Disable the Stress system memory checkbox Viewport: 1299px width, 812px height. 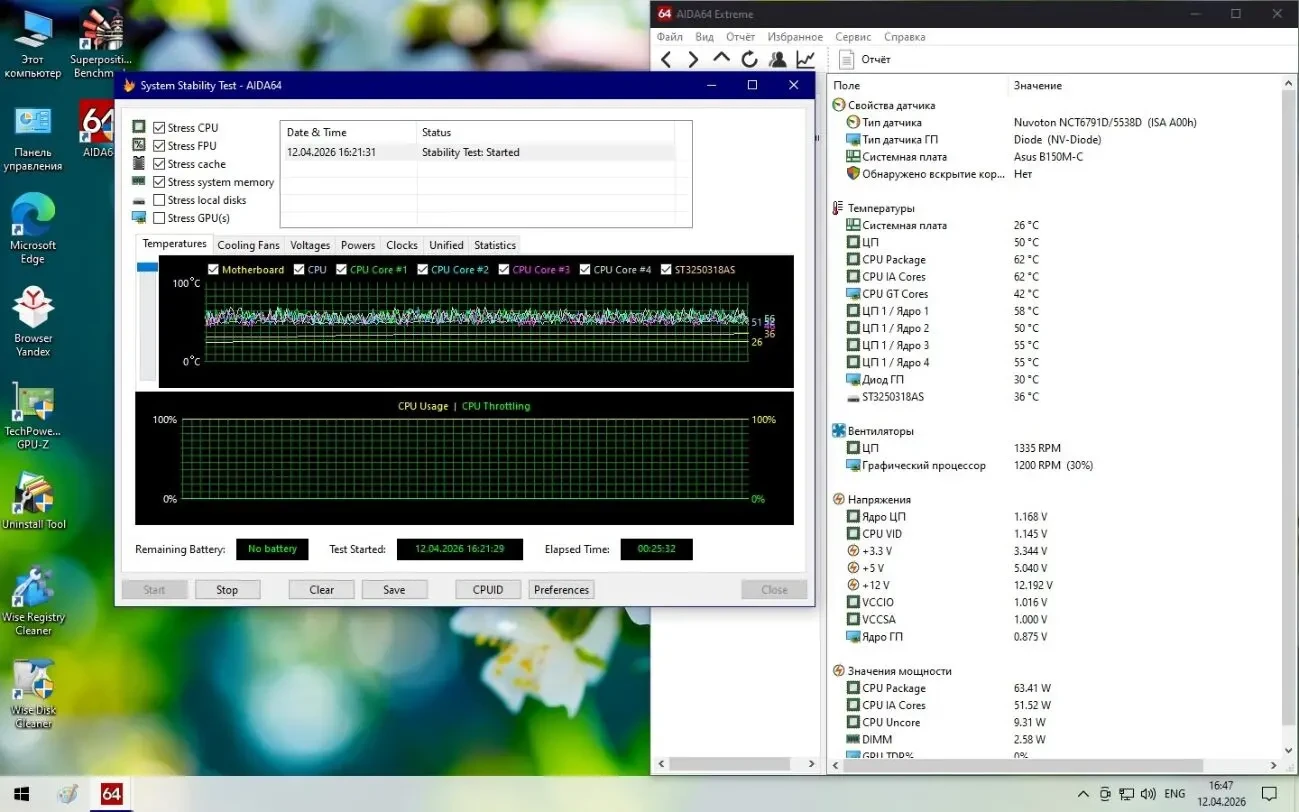point(158,182)
